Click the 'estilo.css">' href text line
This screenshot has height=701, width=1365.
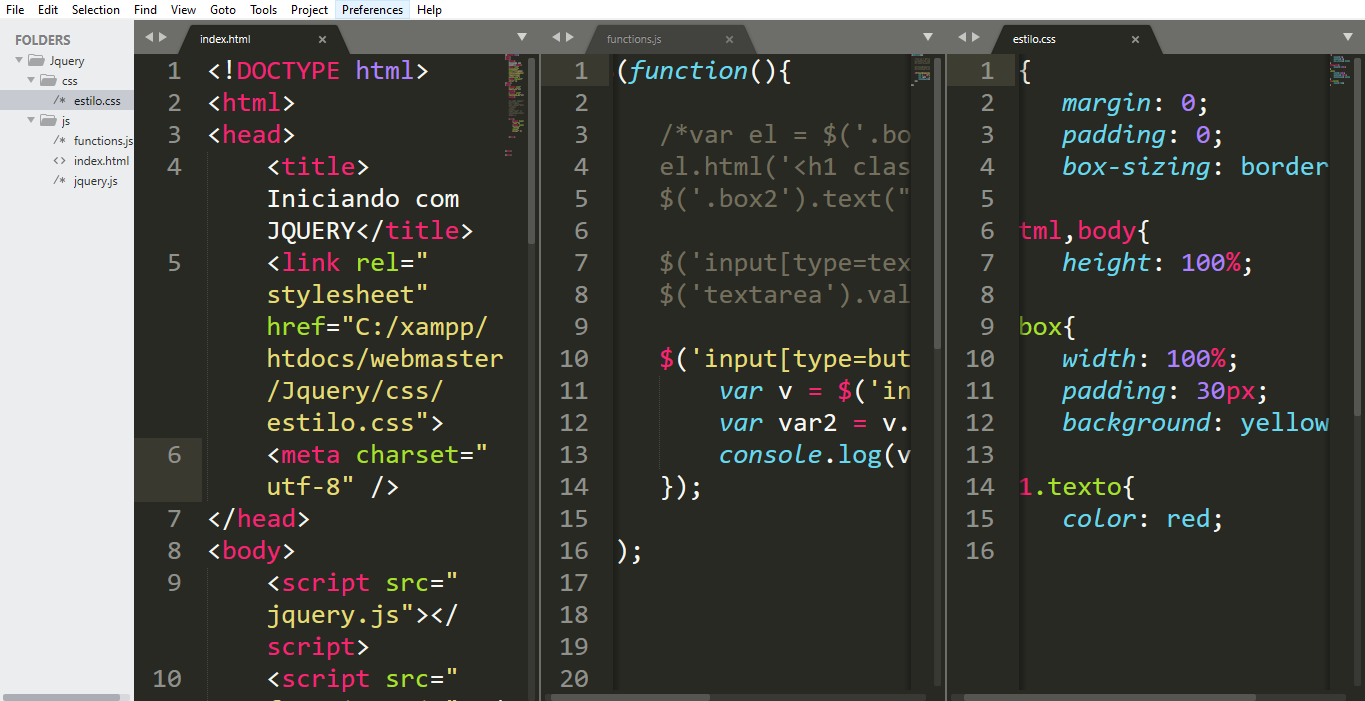355,422
